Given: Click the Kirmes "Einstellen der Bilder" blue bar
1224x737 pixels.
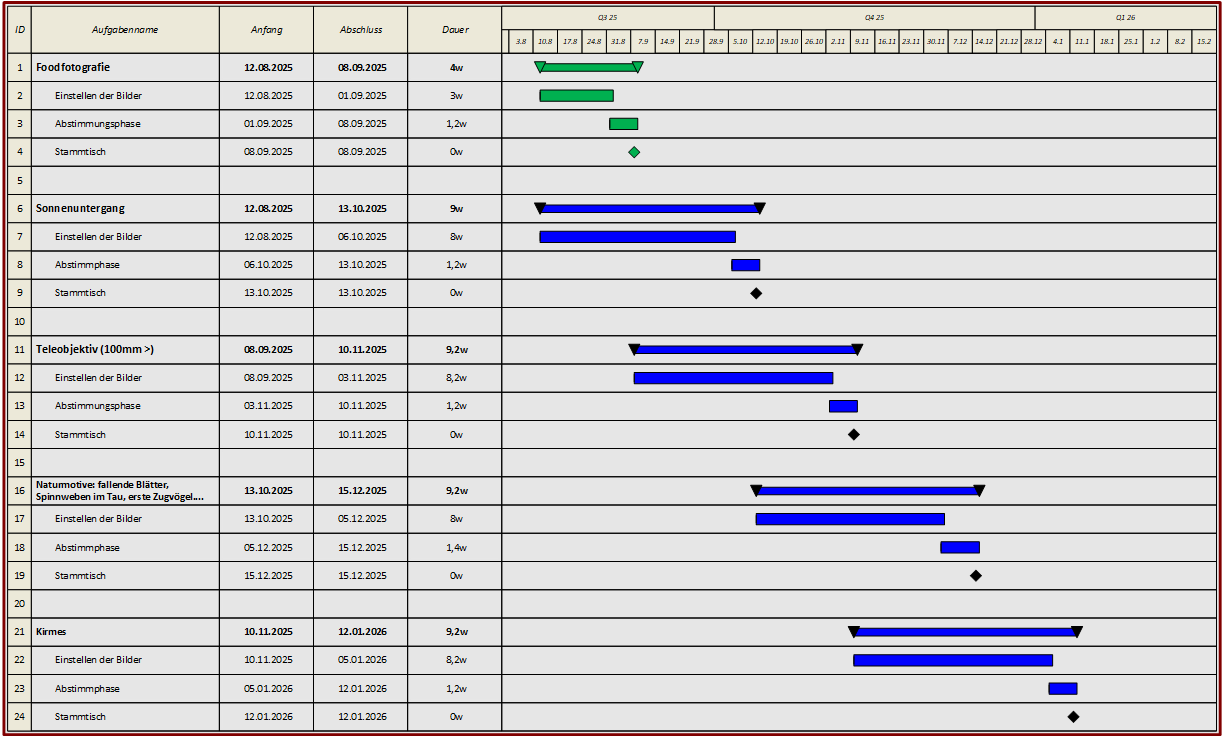Looking at the screenshot, I should pyautogui.click(x=952, y=660).
